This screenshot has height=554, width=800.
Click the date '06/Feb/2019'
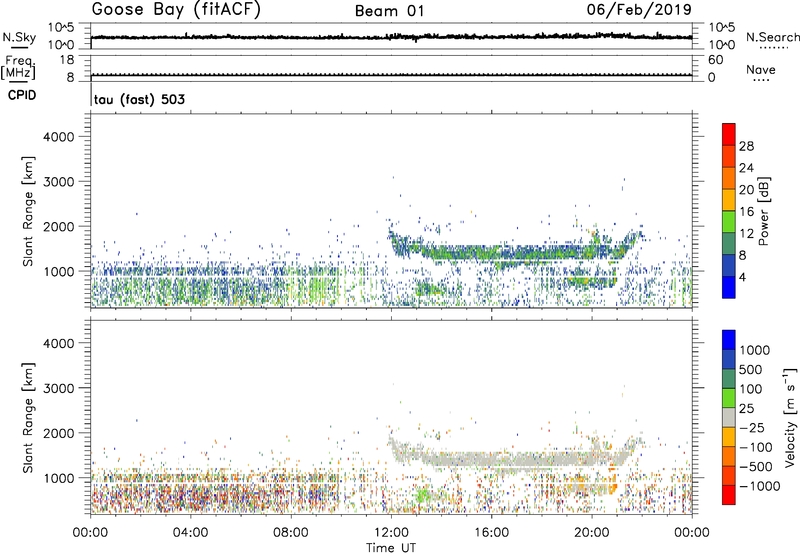639,9
